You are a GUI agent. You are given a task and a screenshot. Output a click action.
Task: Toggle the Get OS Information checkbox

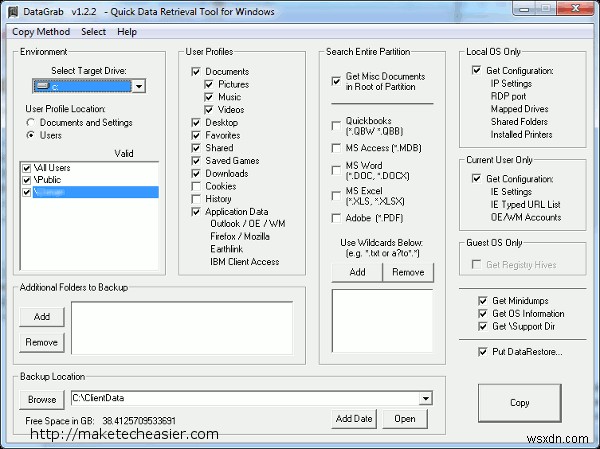click(483, 313)
